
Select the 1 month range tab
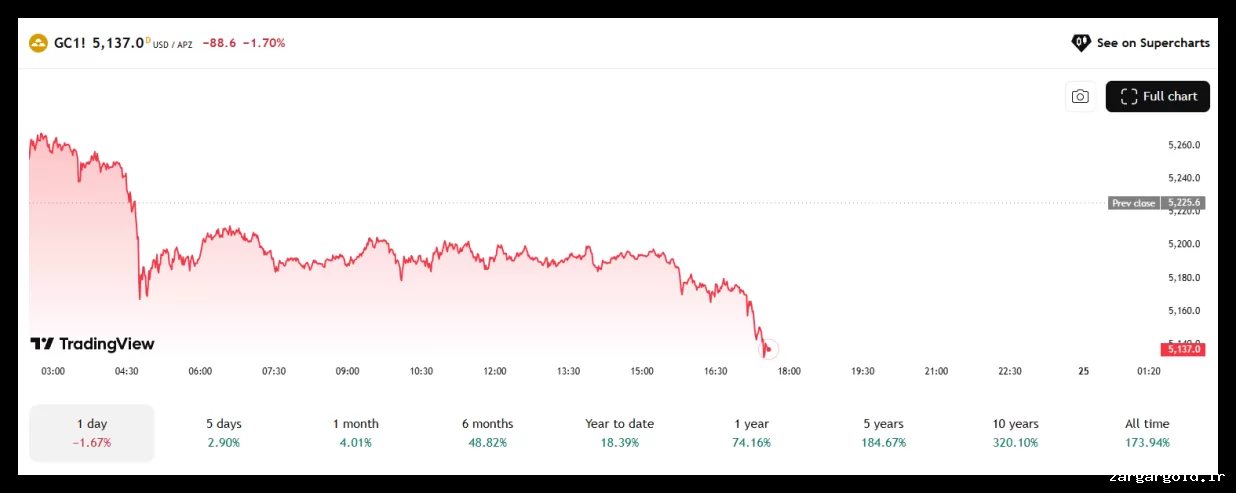355,433
